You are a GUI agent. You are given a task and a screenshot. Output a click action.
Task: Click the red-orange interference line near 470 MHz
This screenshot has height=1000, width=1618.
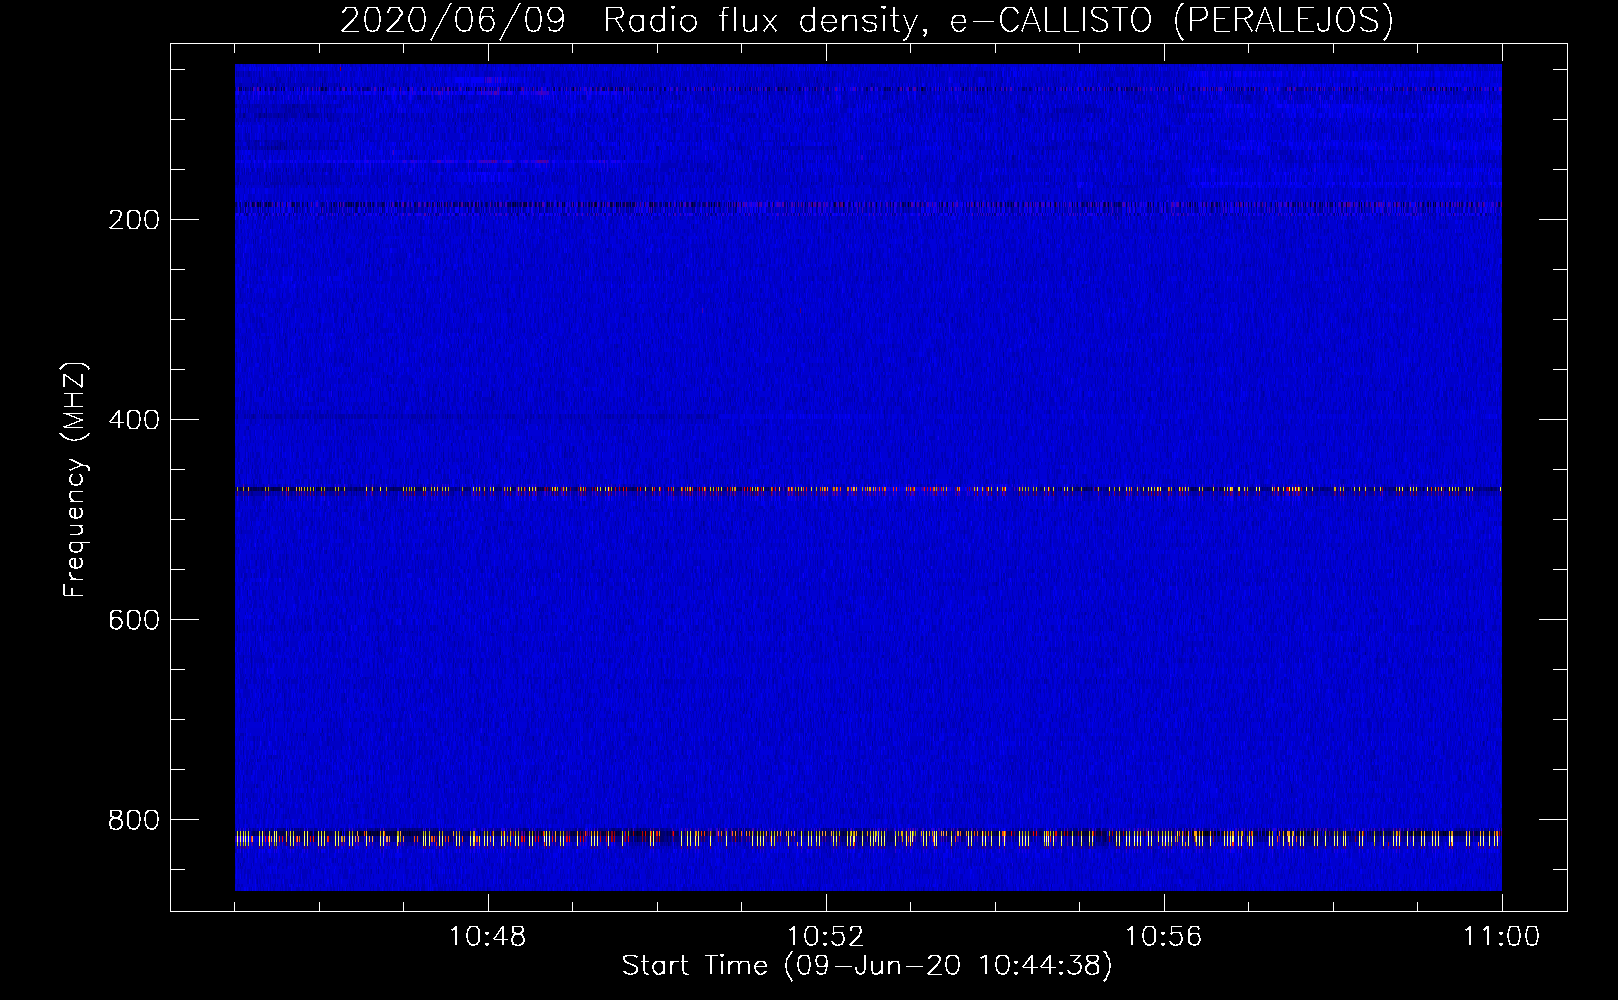[x=868, y=490]
